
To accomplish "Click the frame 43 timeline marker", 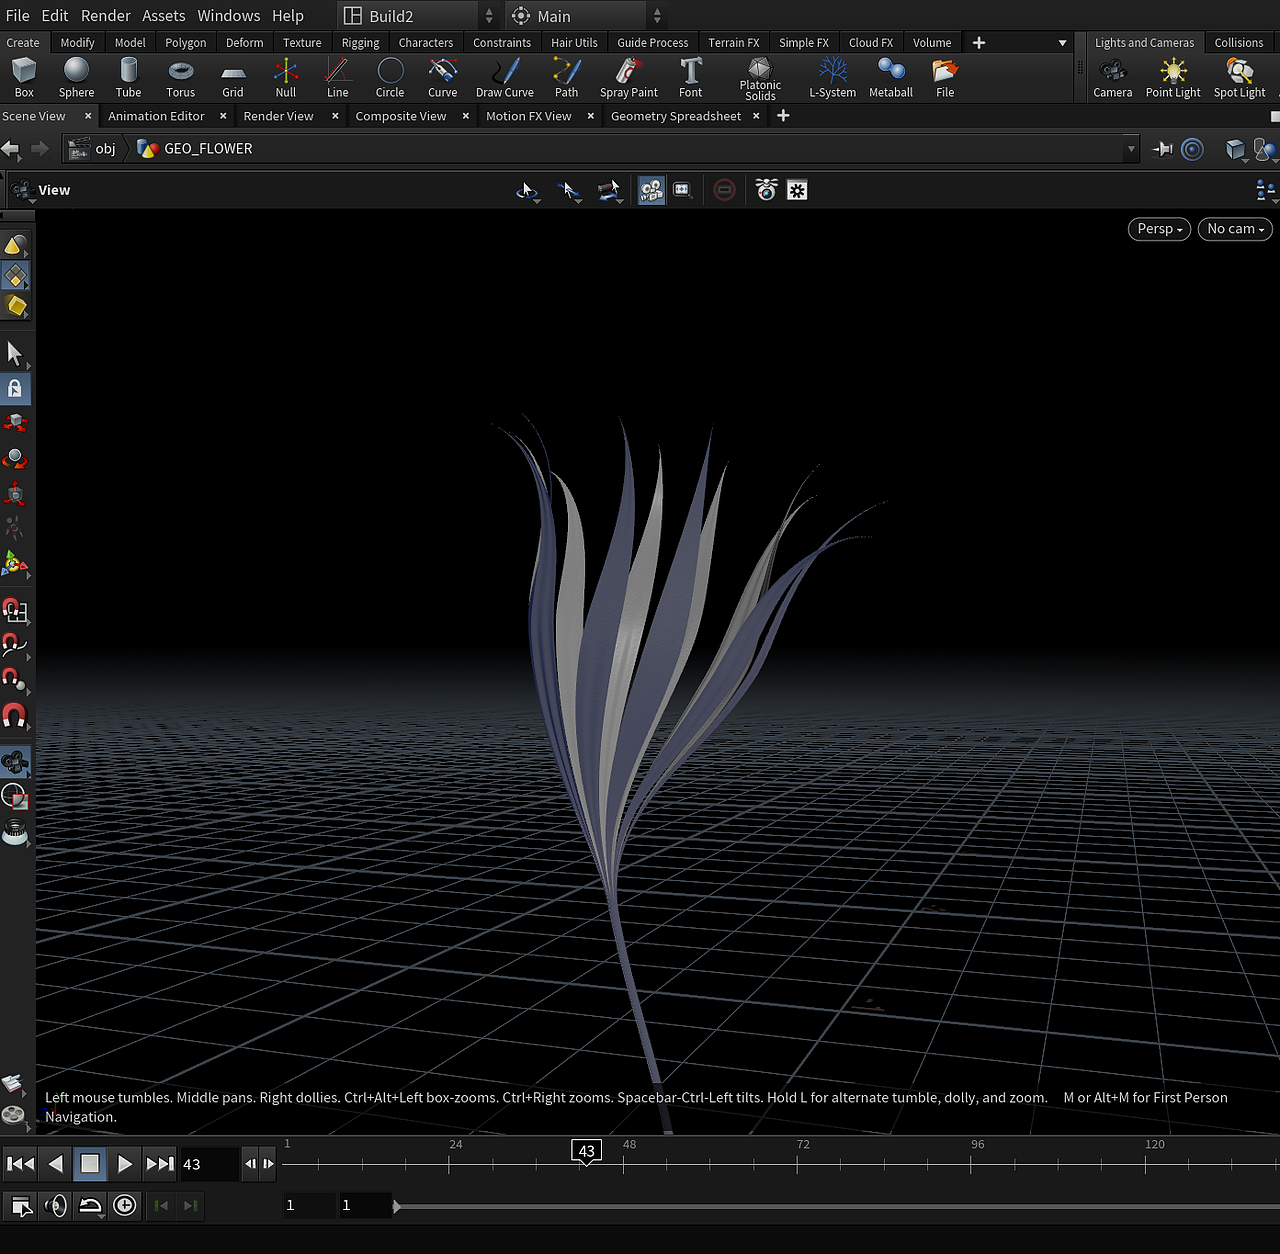I will (587, 1152).
